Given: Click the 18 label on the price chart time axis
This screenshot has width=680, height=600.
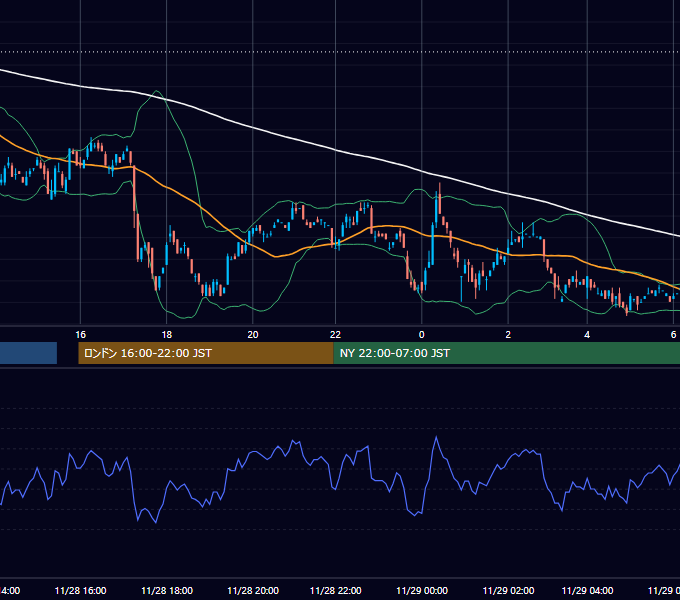Looking at the screenshot, I should [x=167, y=335].
